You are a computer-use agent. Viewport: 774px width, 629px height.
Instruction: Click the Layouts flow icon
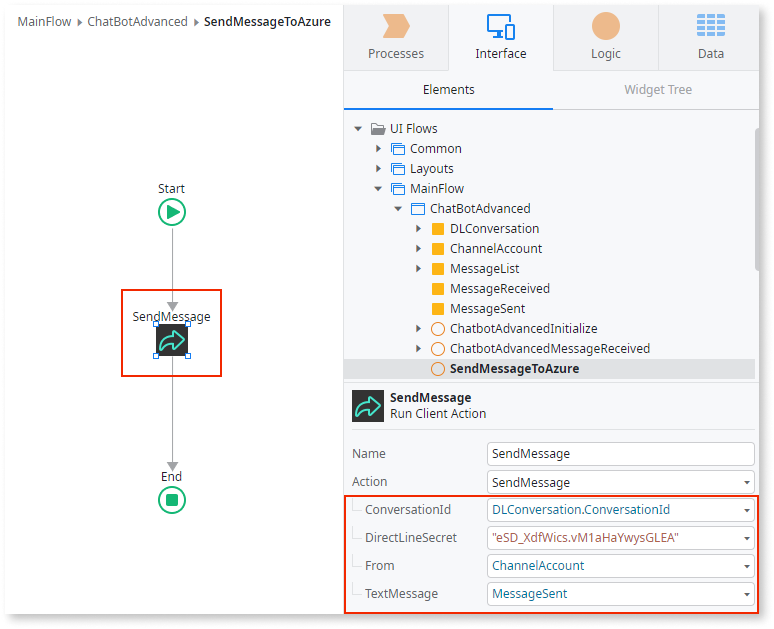tap(398, 169)
